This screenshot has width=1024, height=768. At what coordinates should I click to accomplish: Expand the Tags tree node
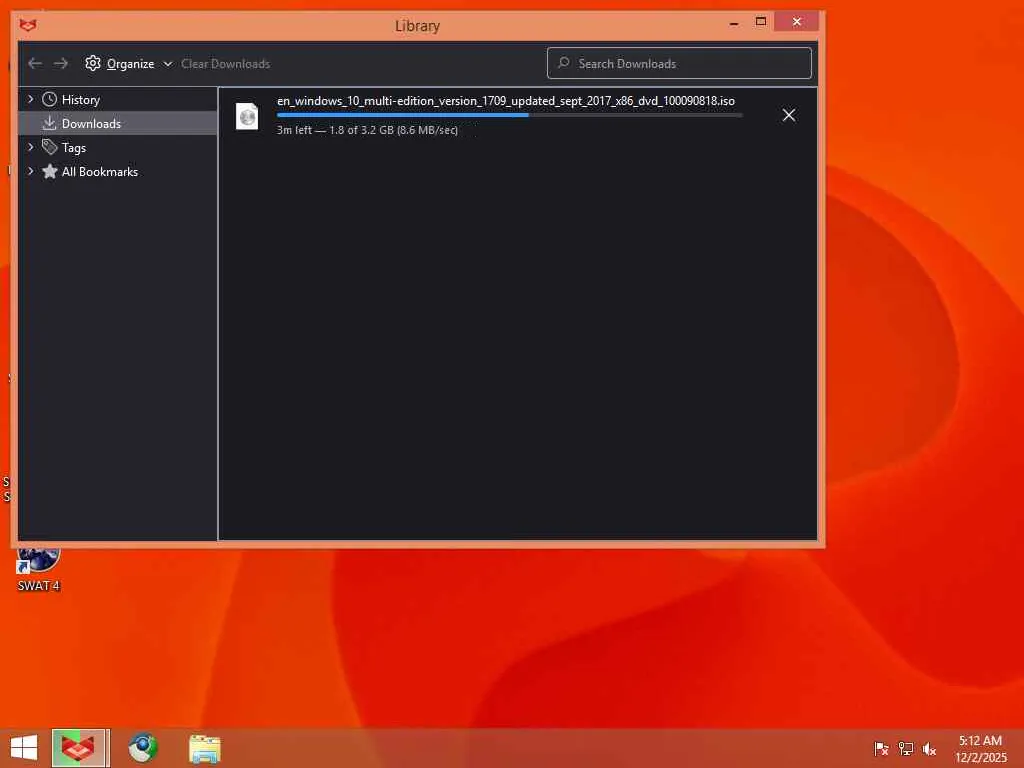[x=31, y=147]
